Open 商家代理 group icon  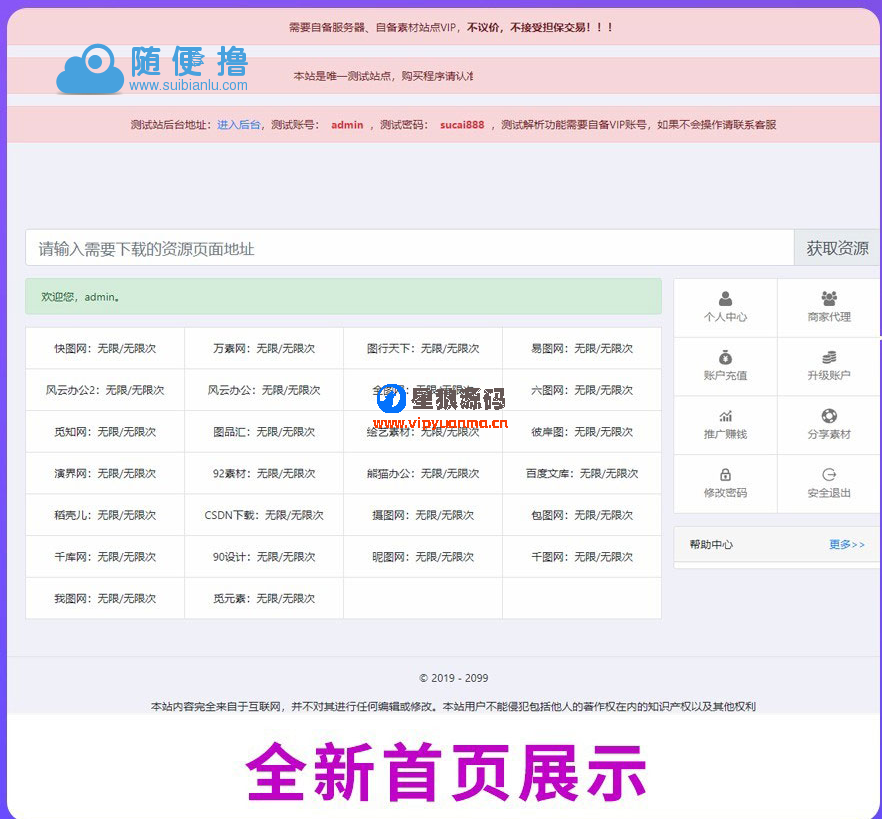[829, 298]
